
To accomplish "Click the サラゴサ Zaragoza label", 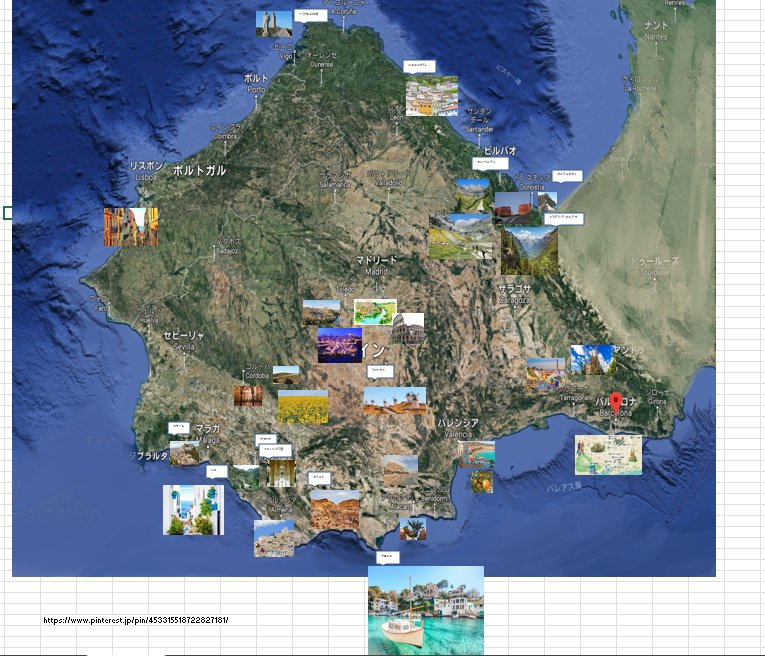I will tap(514, 294).
